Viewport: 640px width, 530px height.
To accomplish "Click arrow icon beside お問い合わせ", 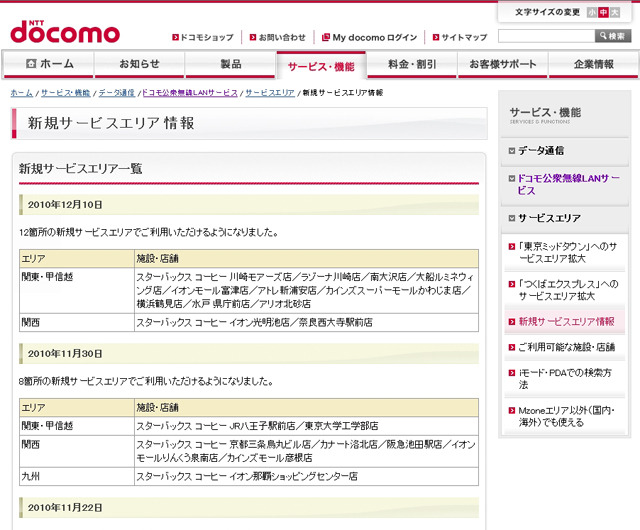I will pyautogui.click(x=253, y=37).
